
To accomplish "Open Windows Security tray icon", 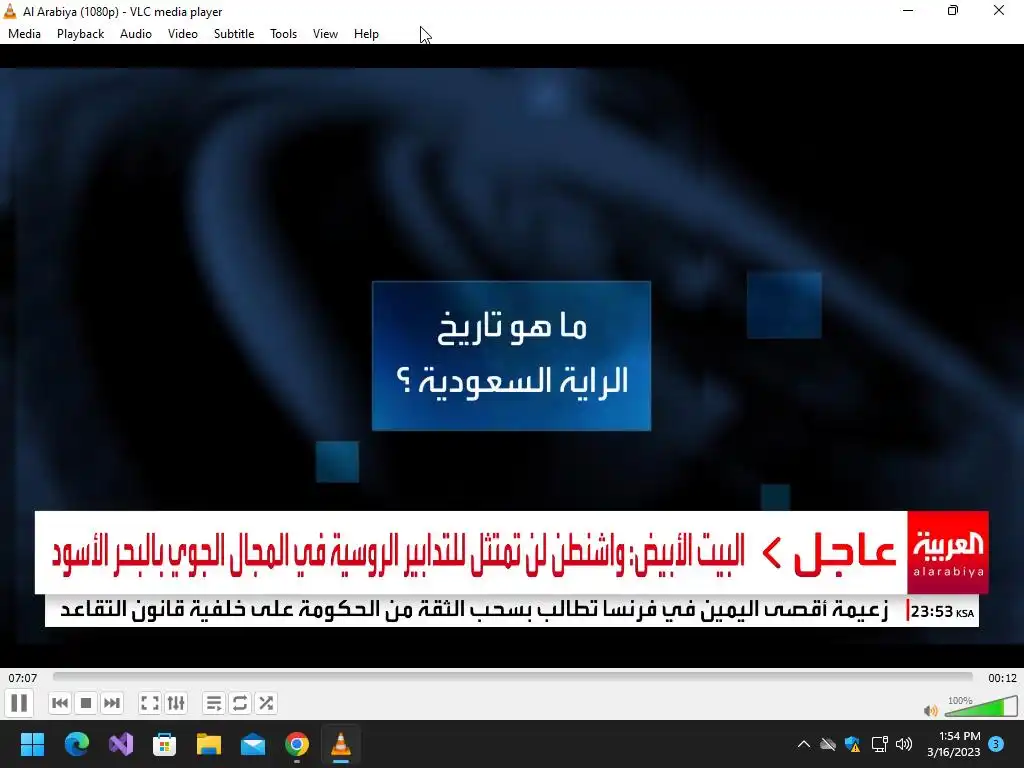I will tap(852, 744).
